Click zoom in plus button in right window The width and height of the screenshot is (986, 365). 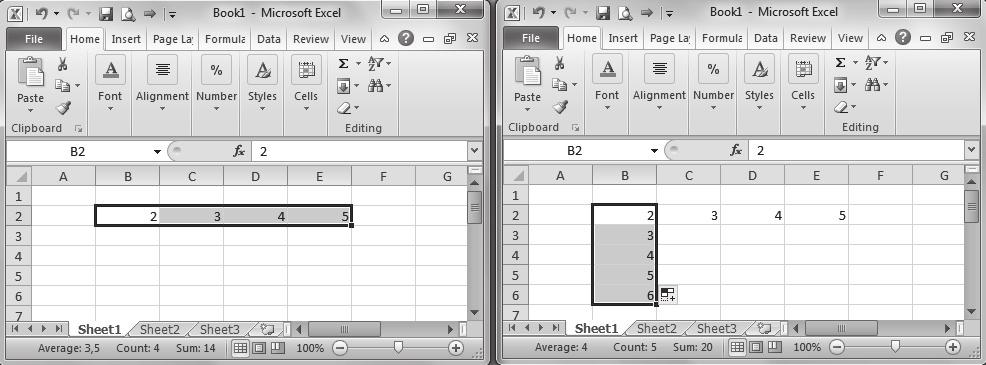coord(953,347)
